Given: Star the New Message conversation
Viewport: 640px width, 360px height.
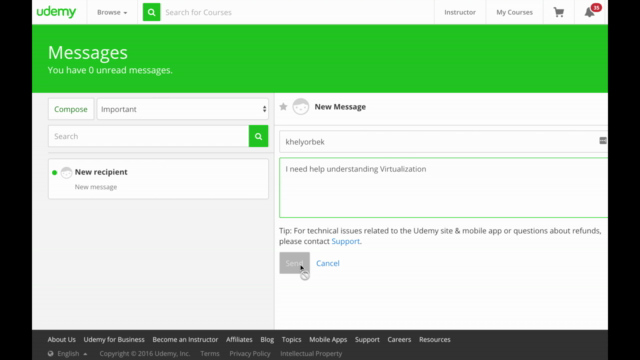Looking at the screenshot, I should pyautogui.click(x=283, y=107).
